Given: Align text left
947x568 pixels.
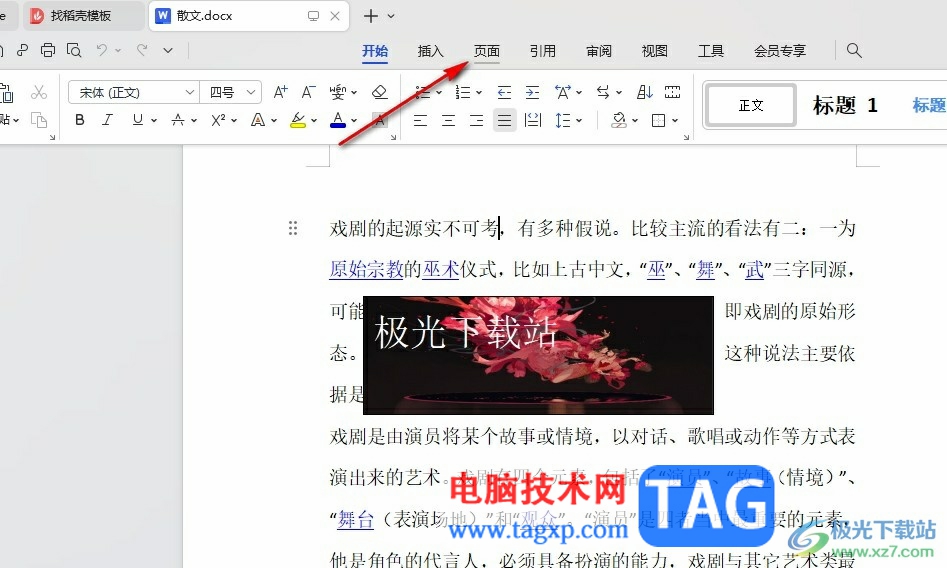Looking at the screenshot, I should click(x=420, y=120).
